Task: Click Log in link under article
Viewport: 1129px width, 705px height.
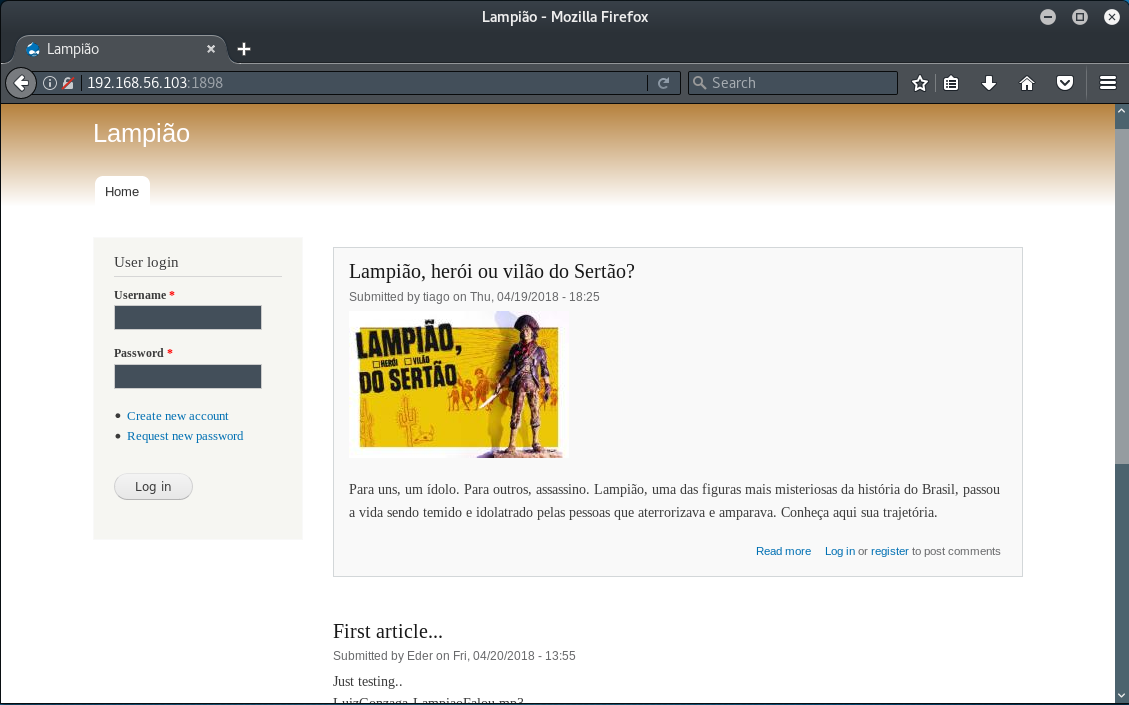Action: click(840, 551)
